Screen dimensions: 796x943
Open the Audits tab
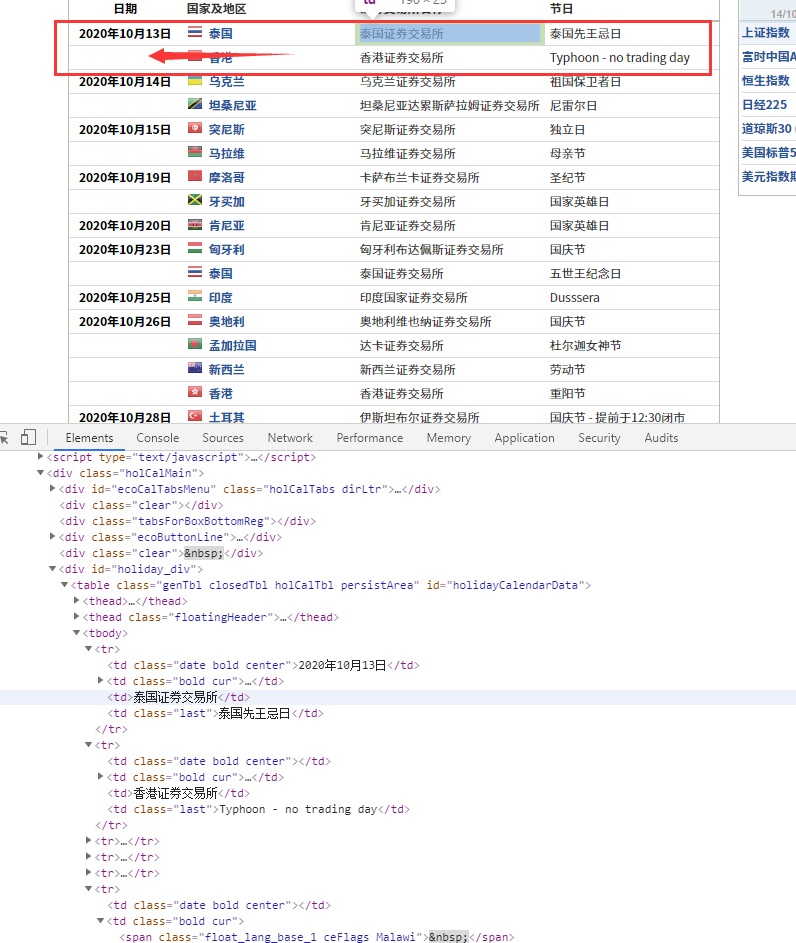pyautogui.click(x=661, y=438)
